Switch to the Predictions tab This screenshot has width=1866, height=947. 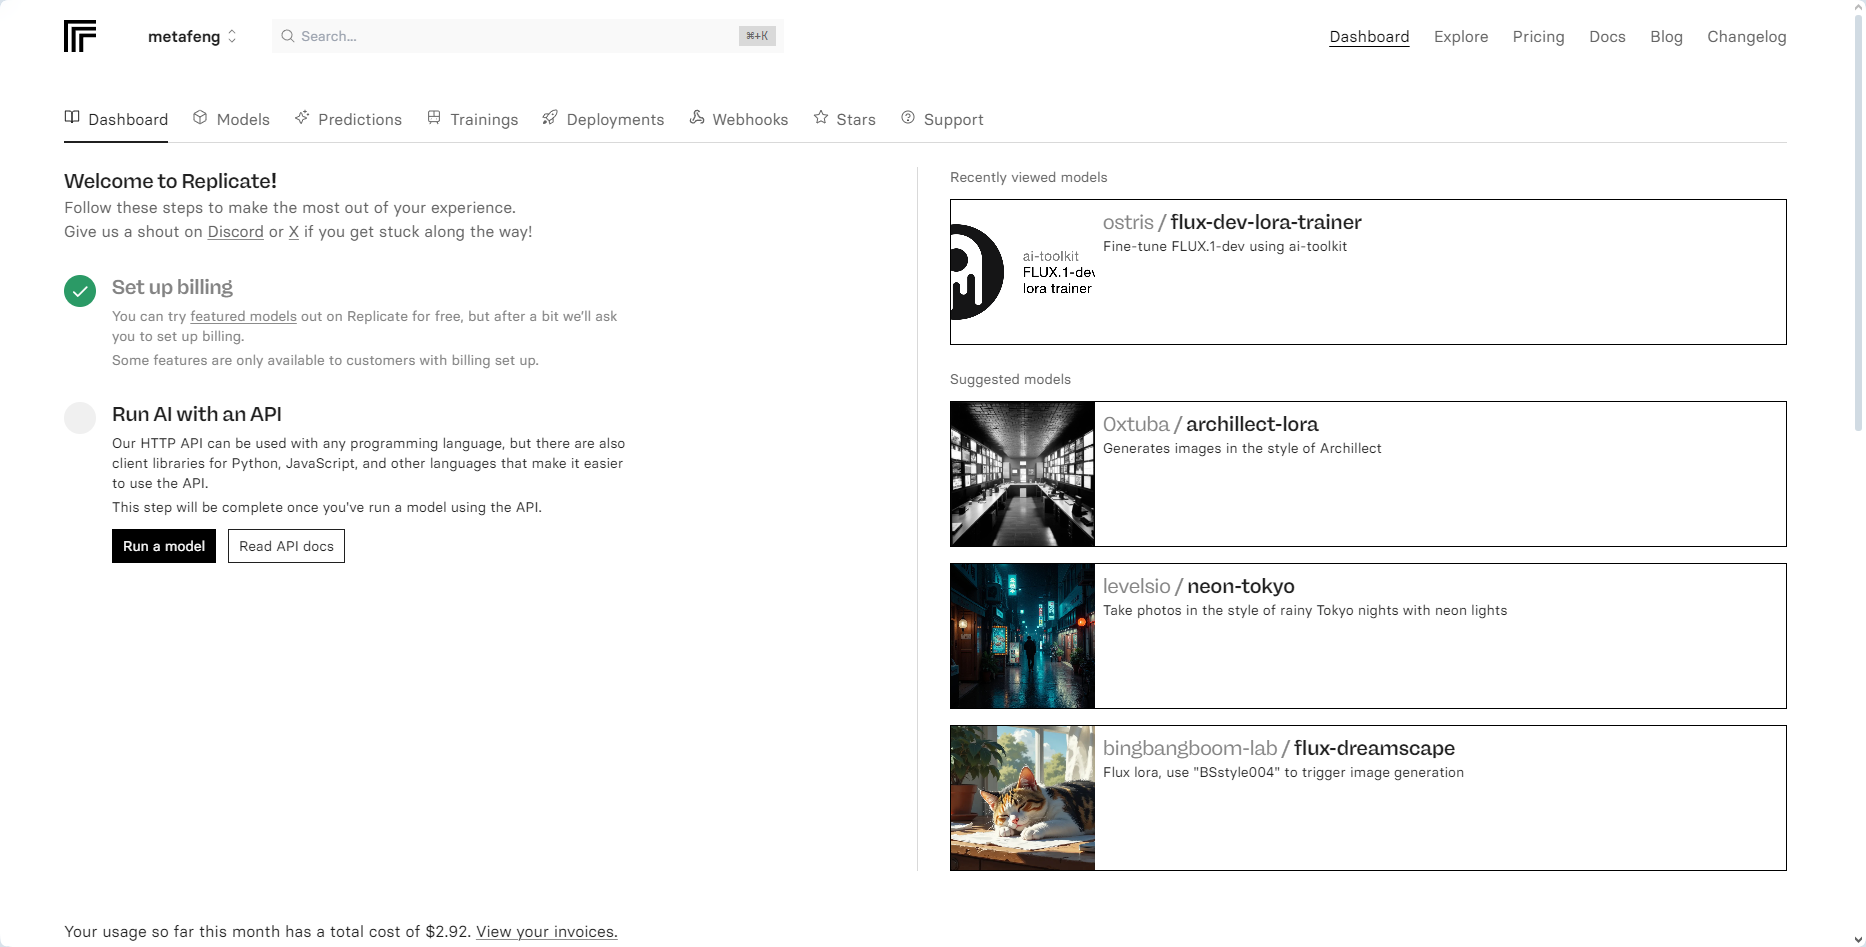(348, 119)
